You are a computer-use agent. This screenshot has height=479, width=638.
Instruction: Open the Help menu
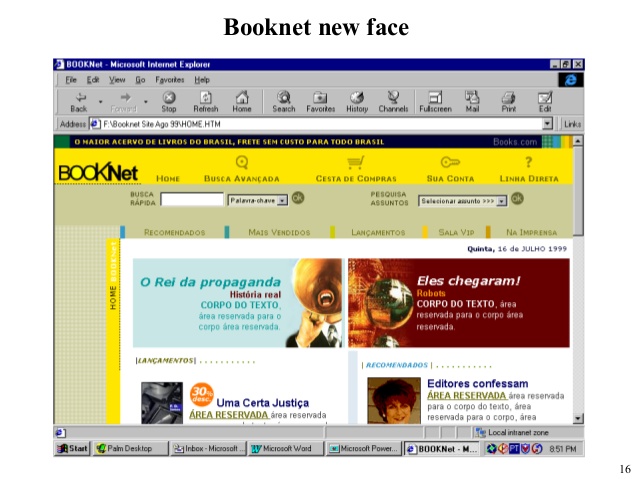point(202,80)
